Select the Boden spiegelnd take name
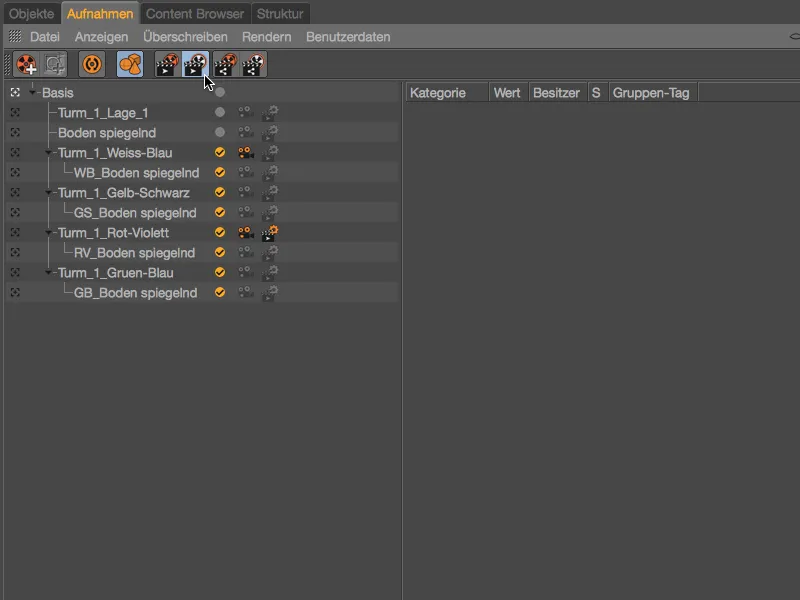This screenshot has height=600, width=800. point(107,133)
